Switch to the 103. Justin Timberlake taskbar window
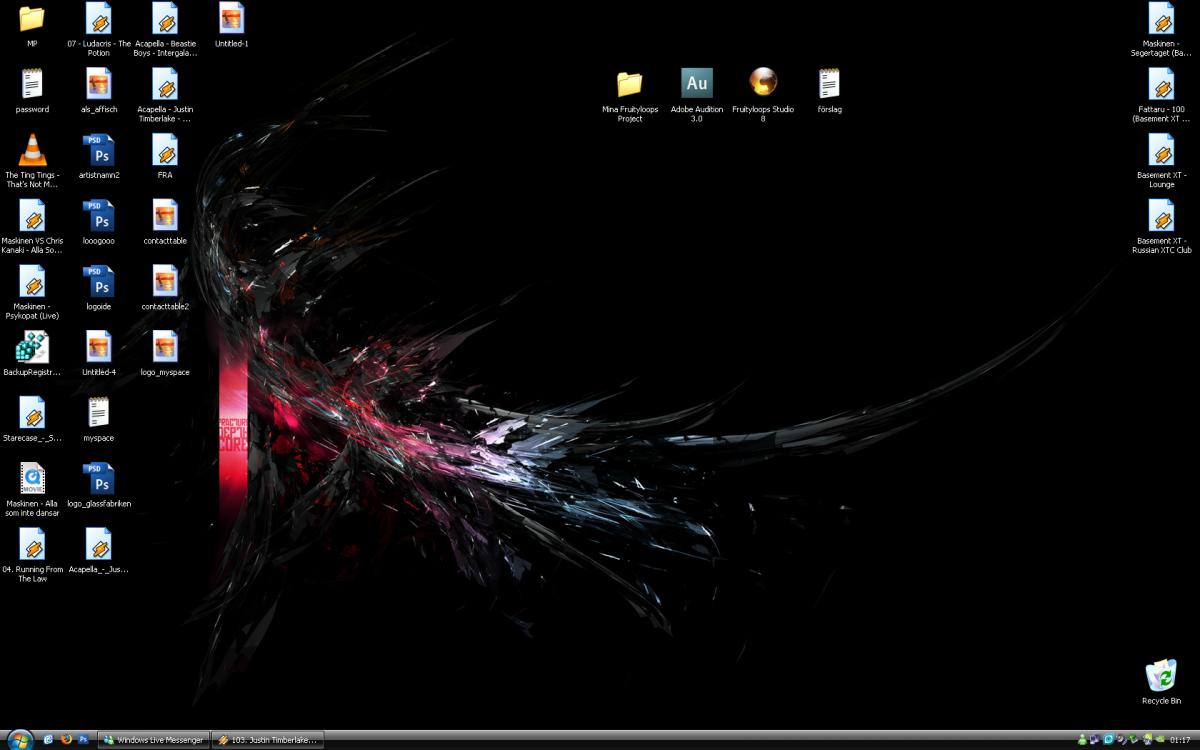Screen dimensions: 1200x750 tap(268, 740)
